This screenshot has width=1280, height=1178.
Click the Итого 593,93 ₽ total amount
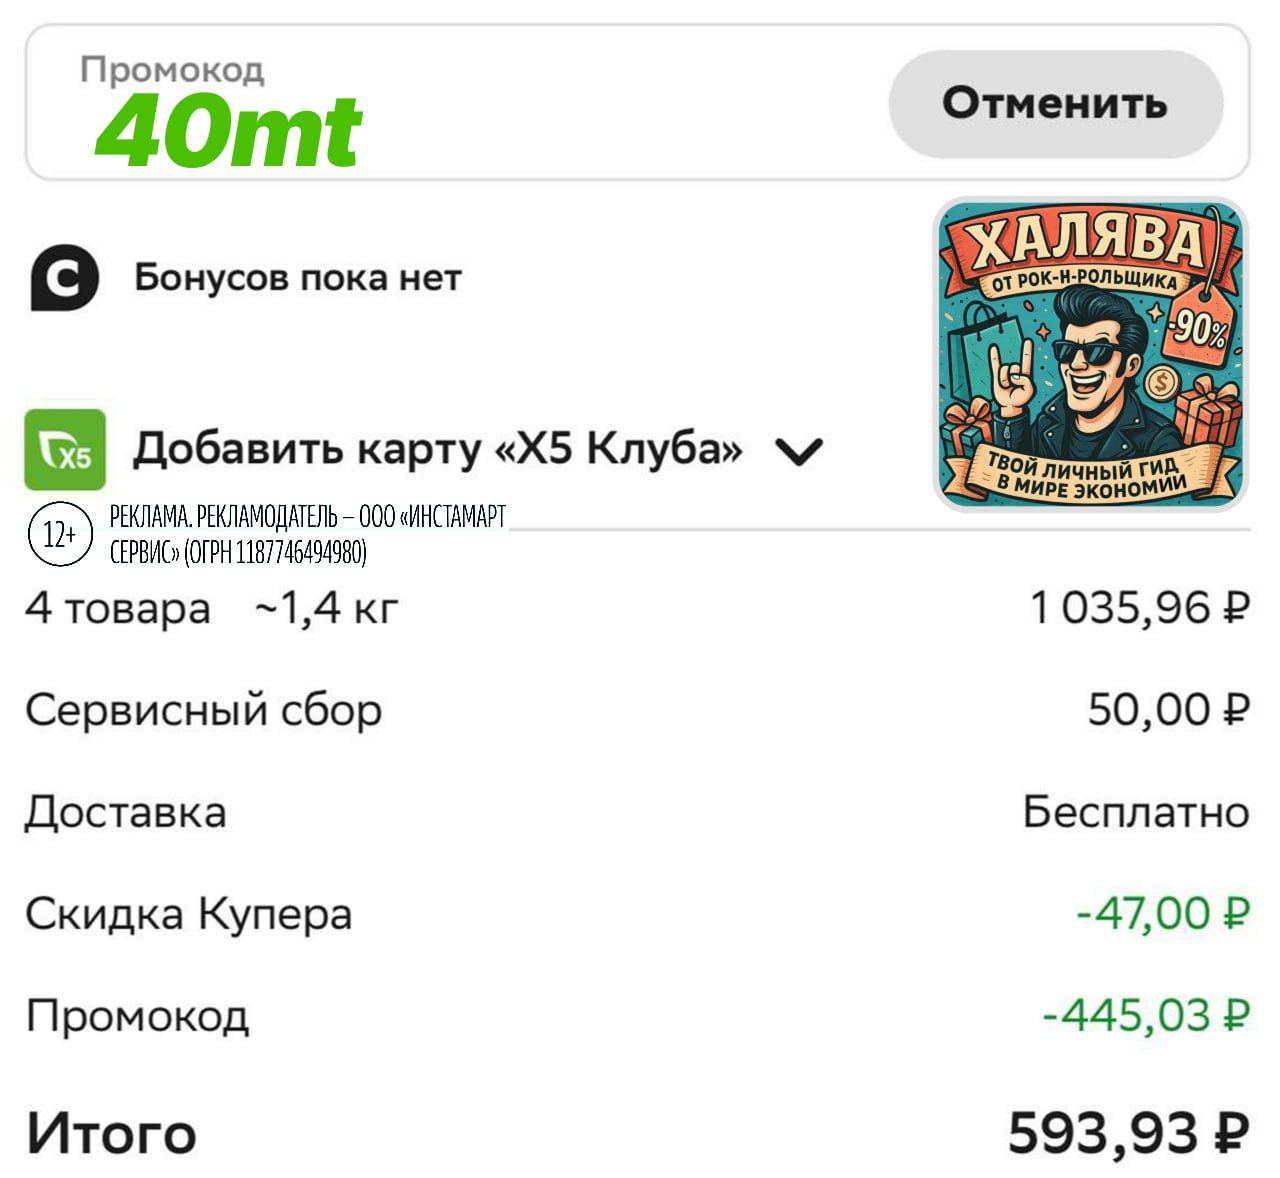click(x=1127, y=1133)
